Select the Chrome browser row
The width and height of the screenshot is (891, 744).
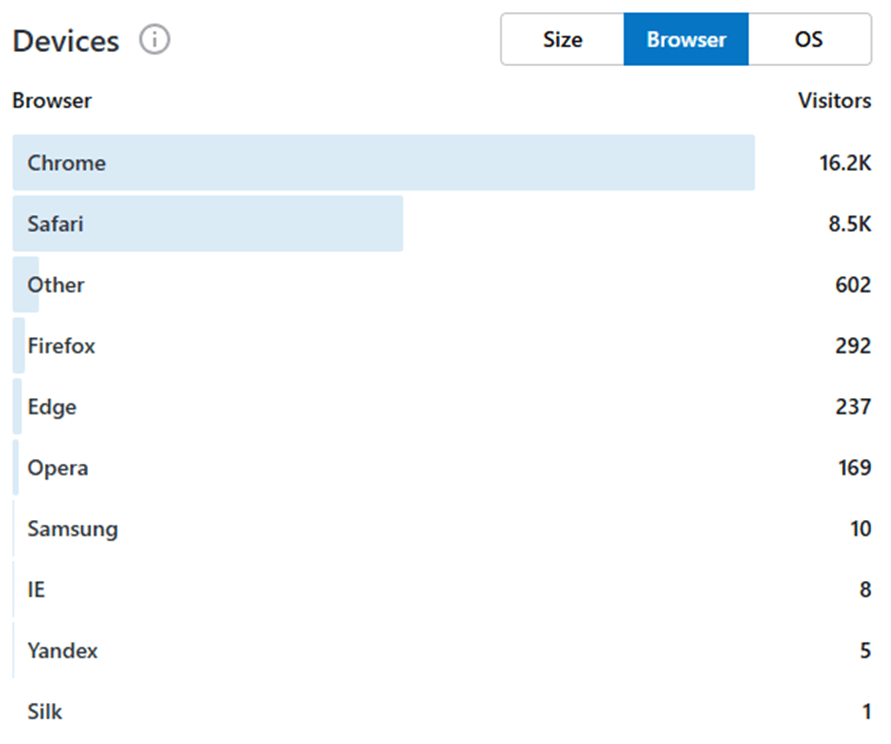coord(67,163)
